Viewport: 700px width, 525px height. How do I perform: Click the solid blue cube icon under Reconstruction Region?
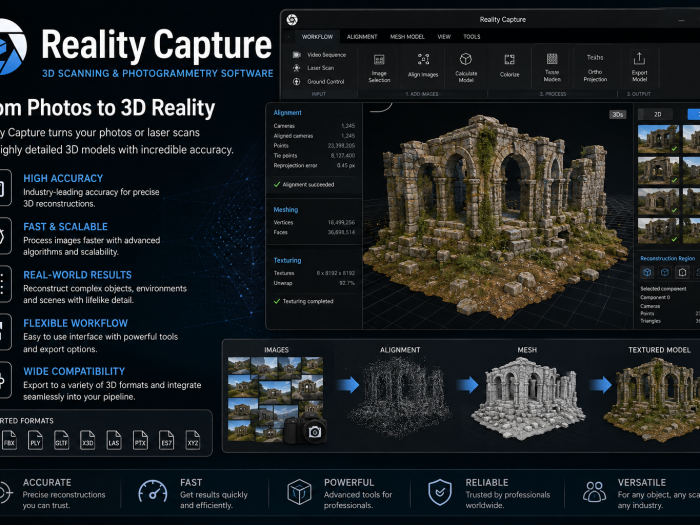(647, 272)
